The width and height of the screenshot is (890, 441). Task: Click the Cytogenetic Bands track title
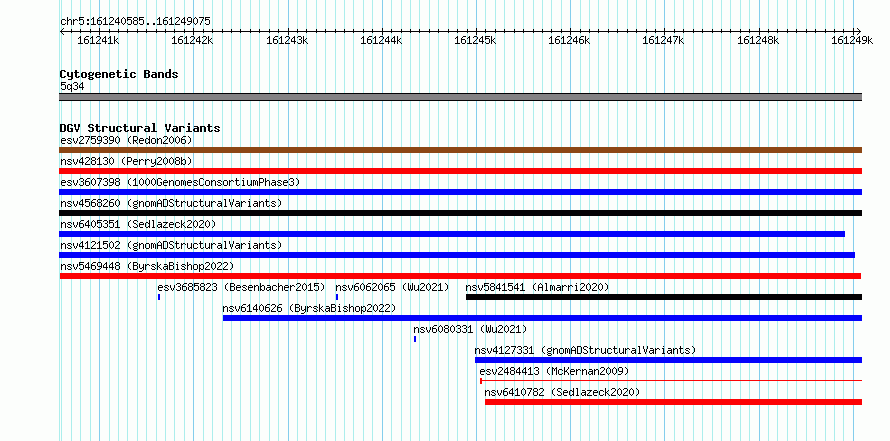coord(119,74)
